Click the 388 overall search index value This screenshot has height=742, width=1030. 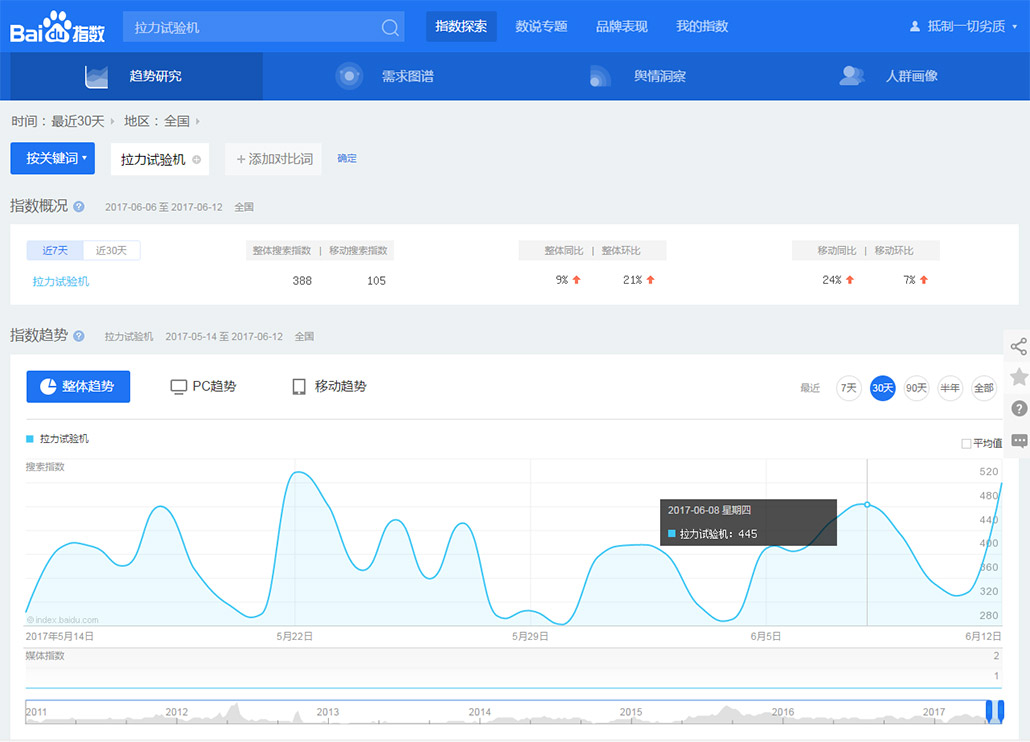[302, 281]
